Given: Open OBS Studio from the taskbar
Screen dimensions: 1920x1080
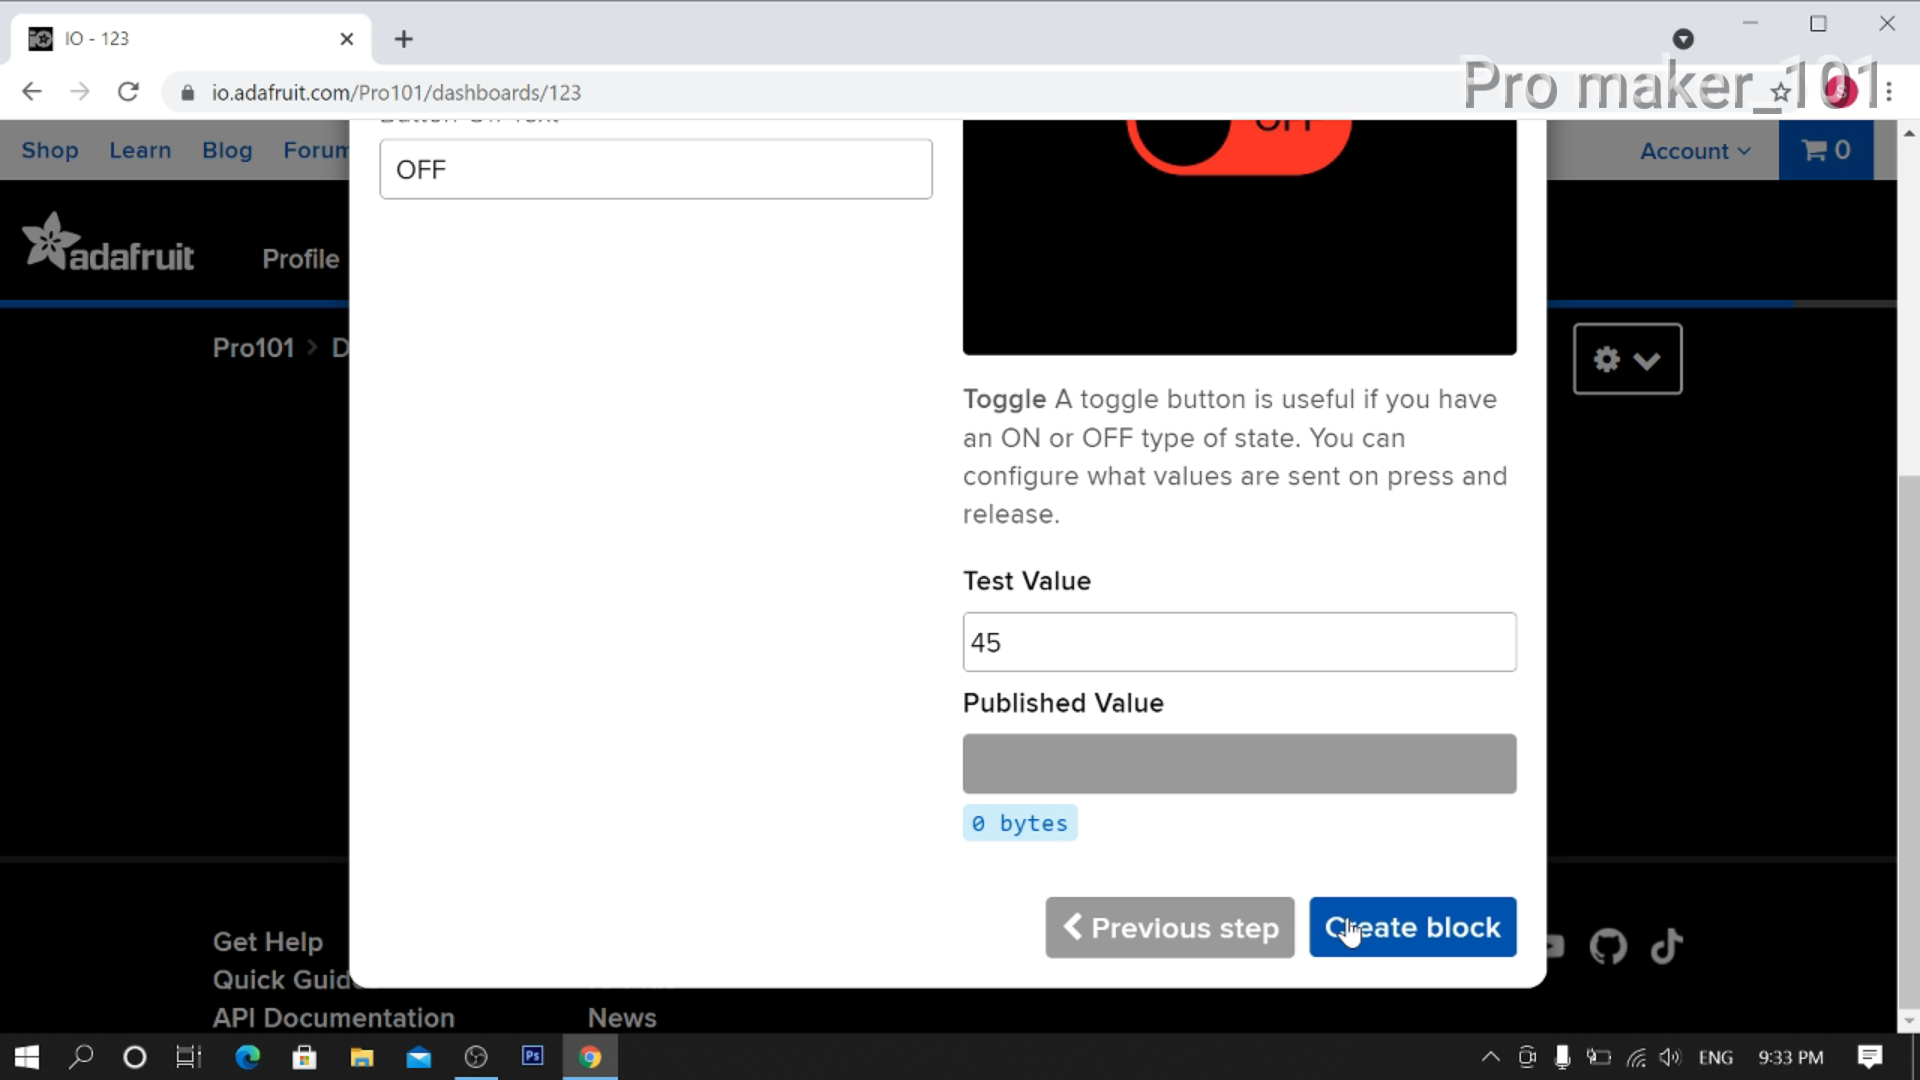Looking at the screenshot, I should [476, 1057].
